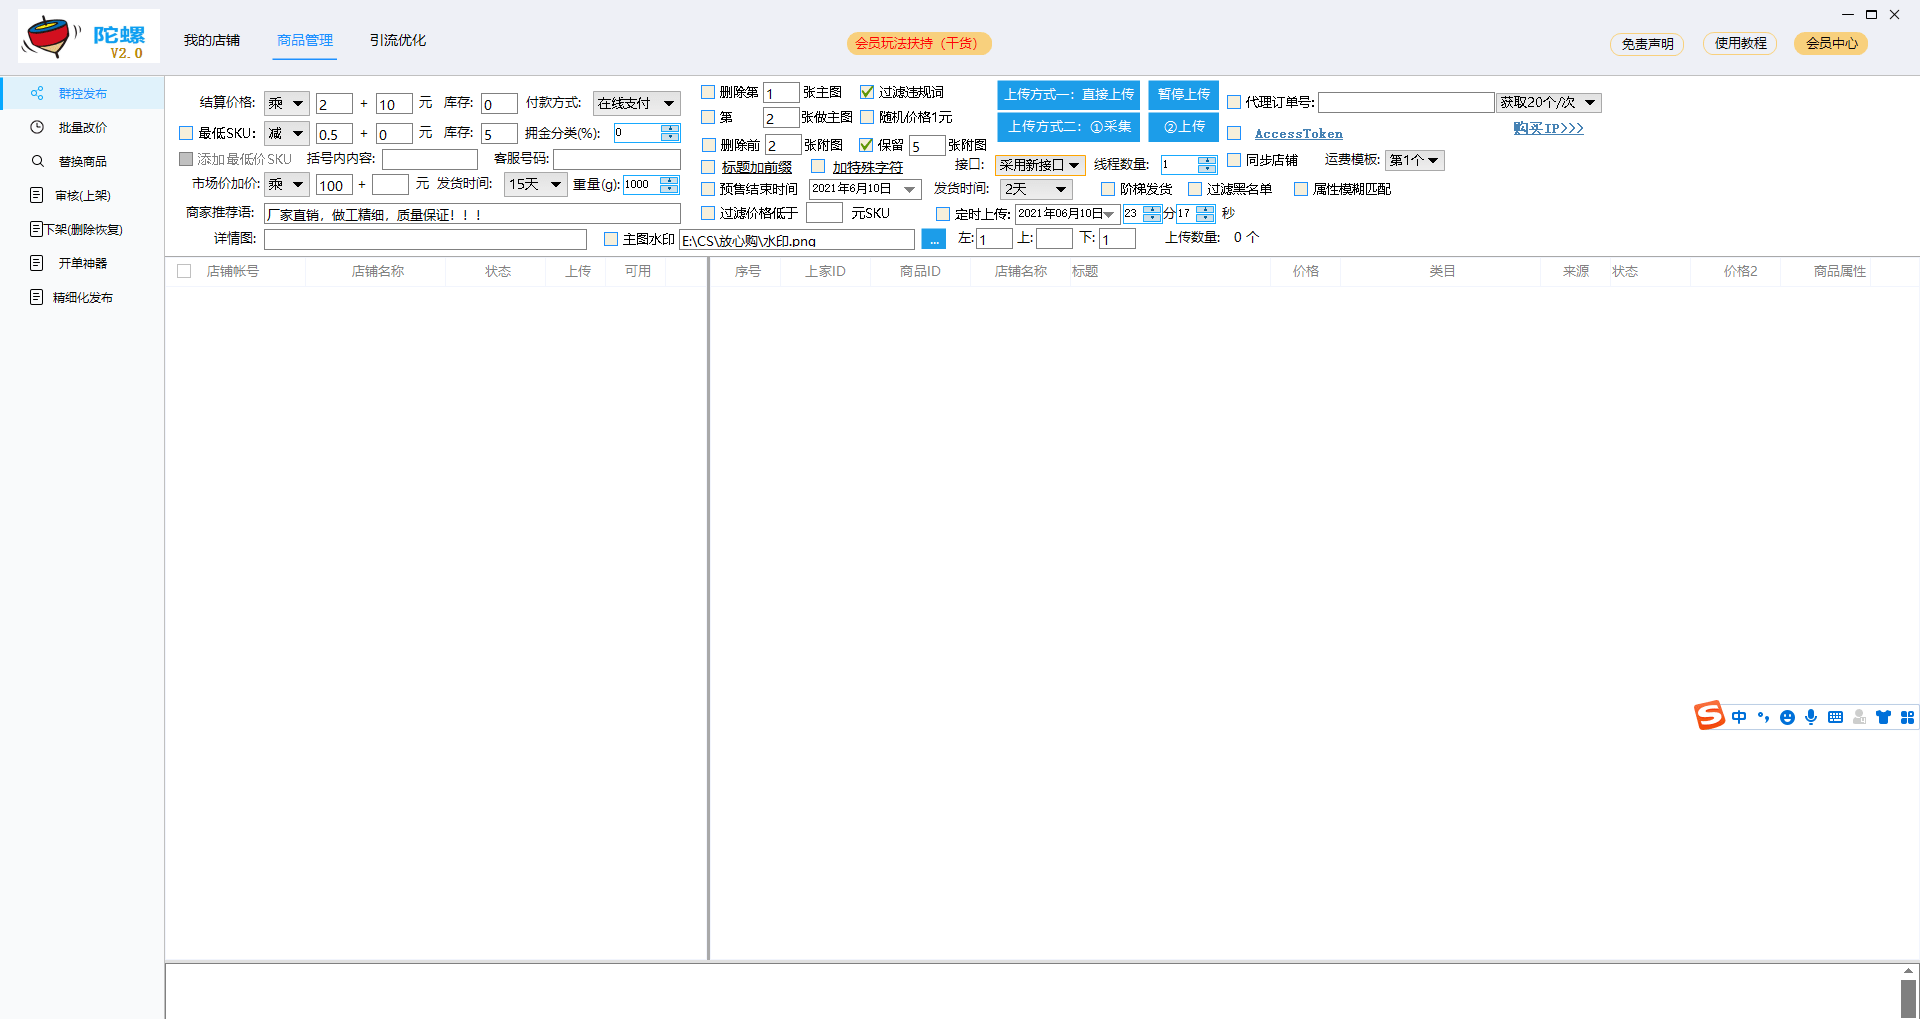Open the 最低SKU 减 operator dropdown

pos(287,133)
